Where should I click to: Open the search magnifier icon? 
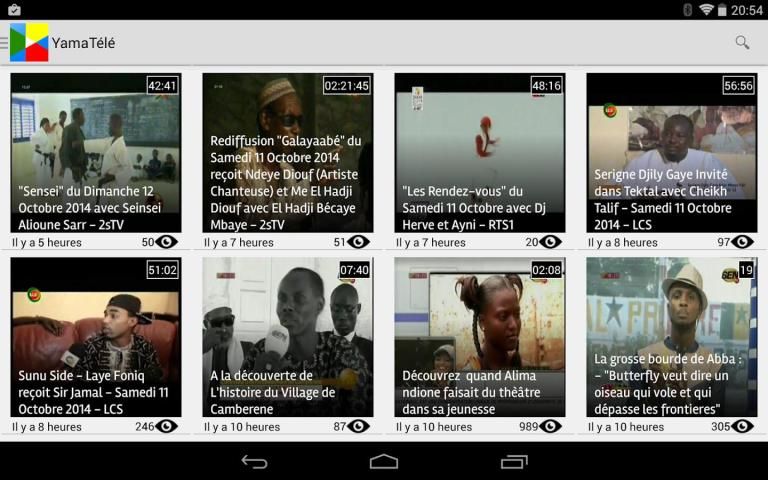[742, 42]
